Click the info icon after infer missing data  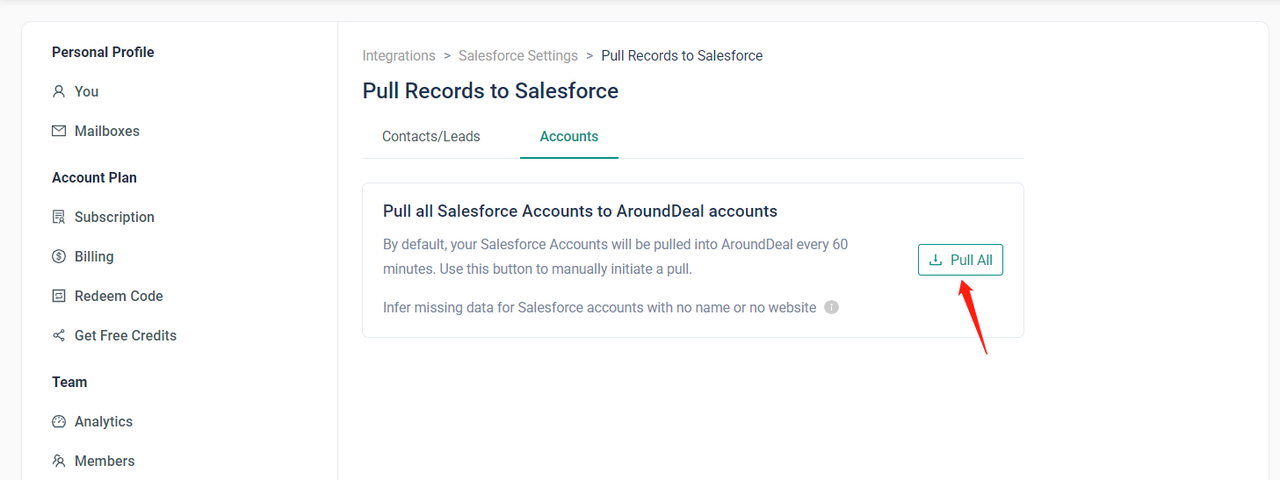[x=831, y=307]
